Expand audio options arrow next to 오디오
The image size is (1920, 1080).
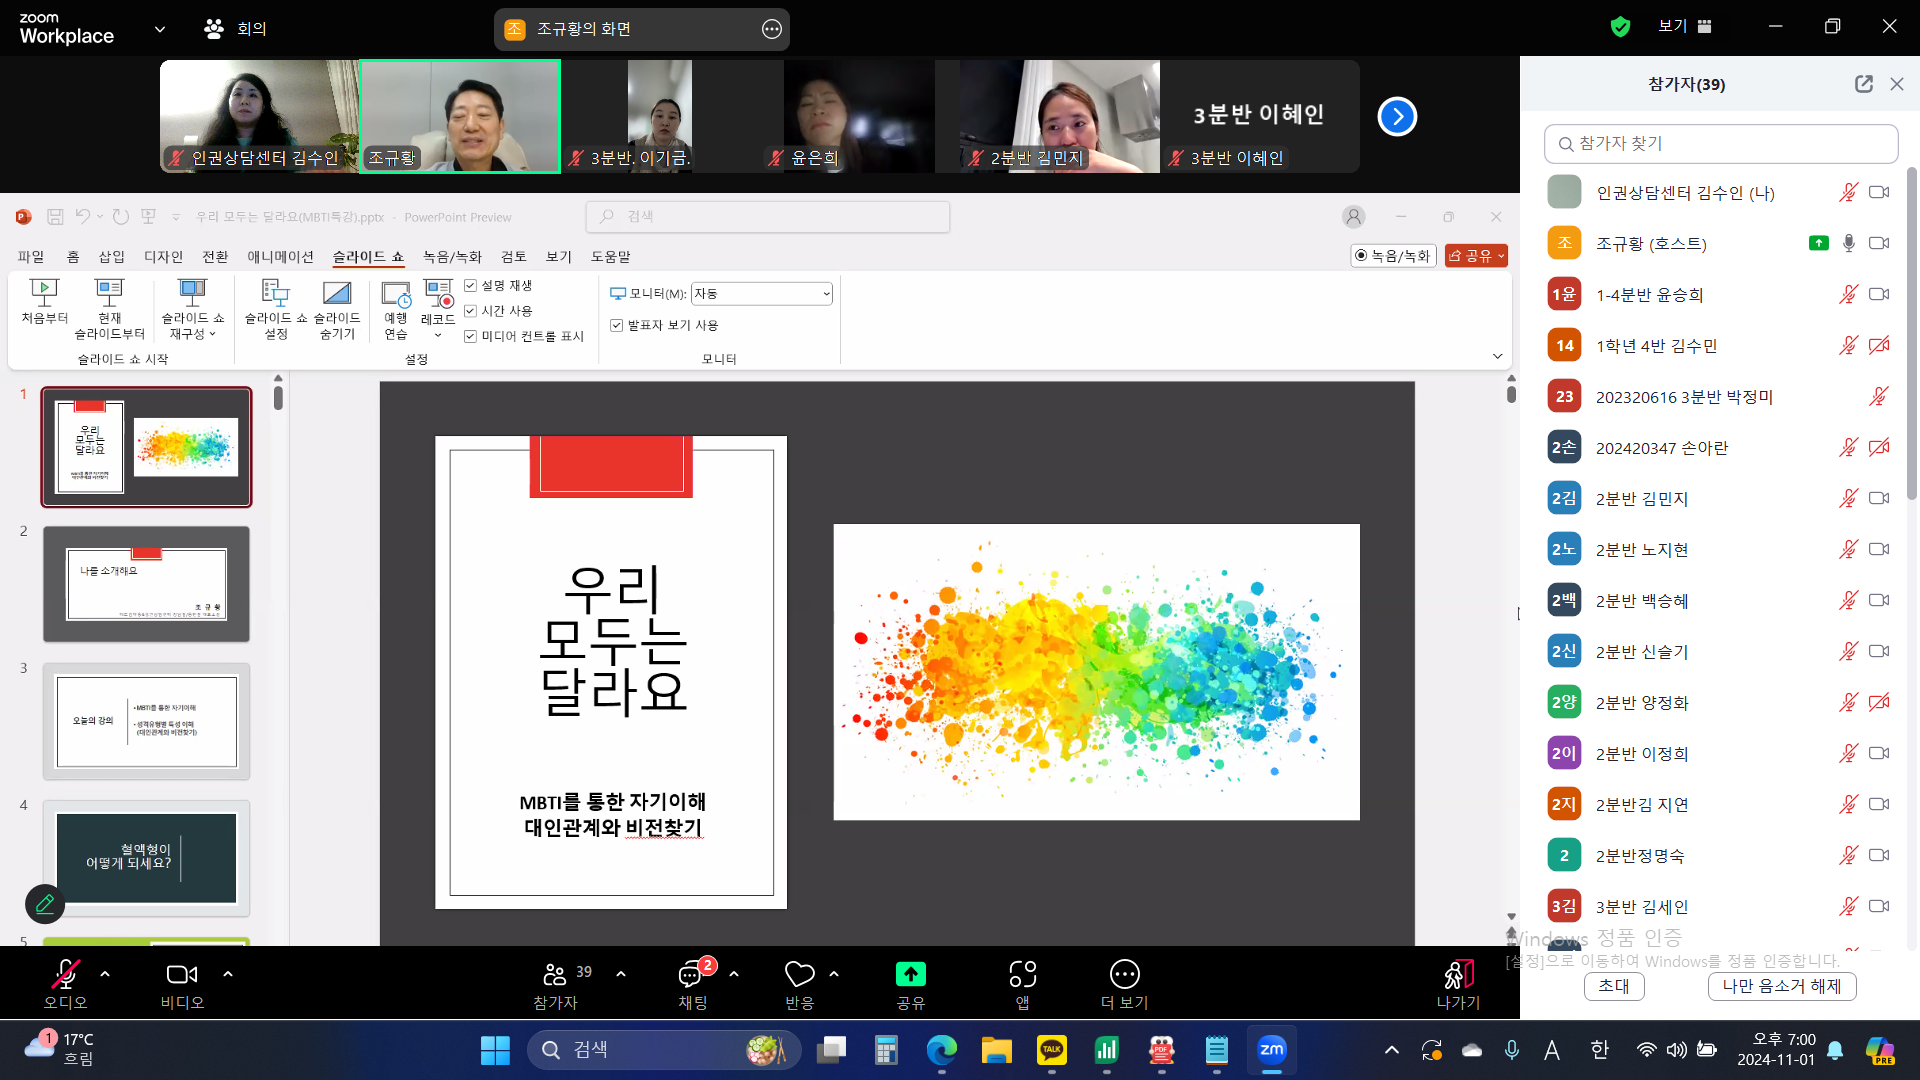coord(105,974)
